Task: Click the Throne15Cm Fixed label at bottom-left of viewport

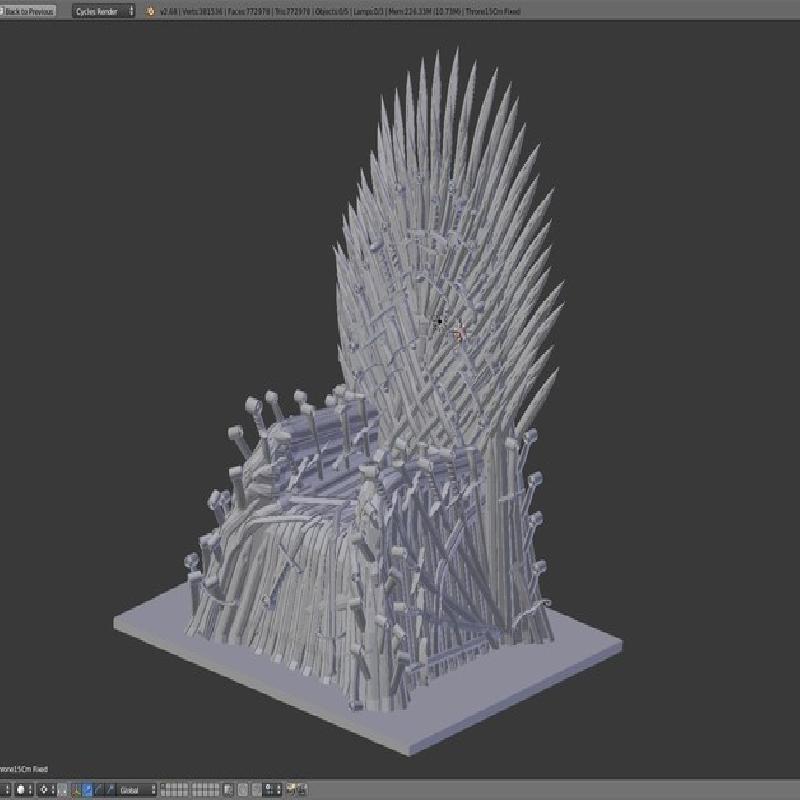Action: [23, 768]
